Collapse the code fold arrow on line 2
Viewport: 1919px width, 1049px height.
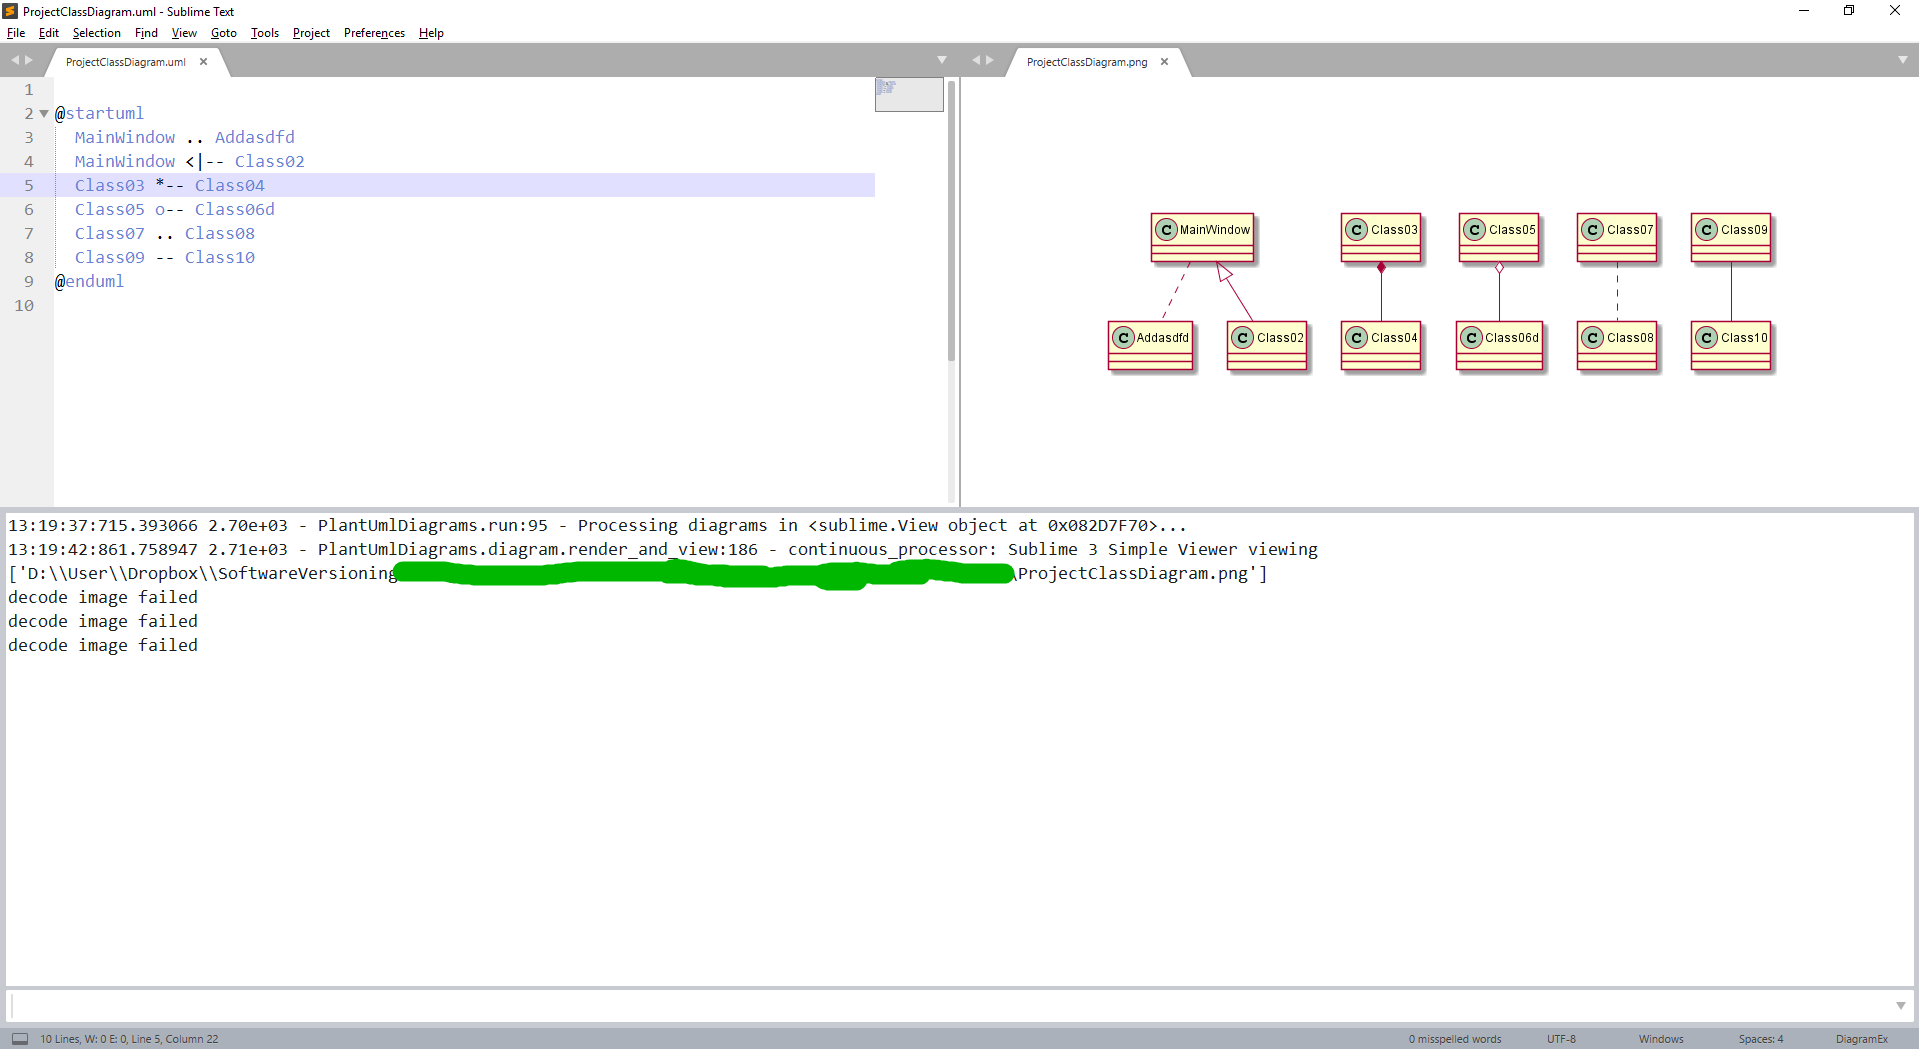tap(42, 113)
